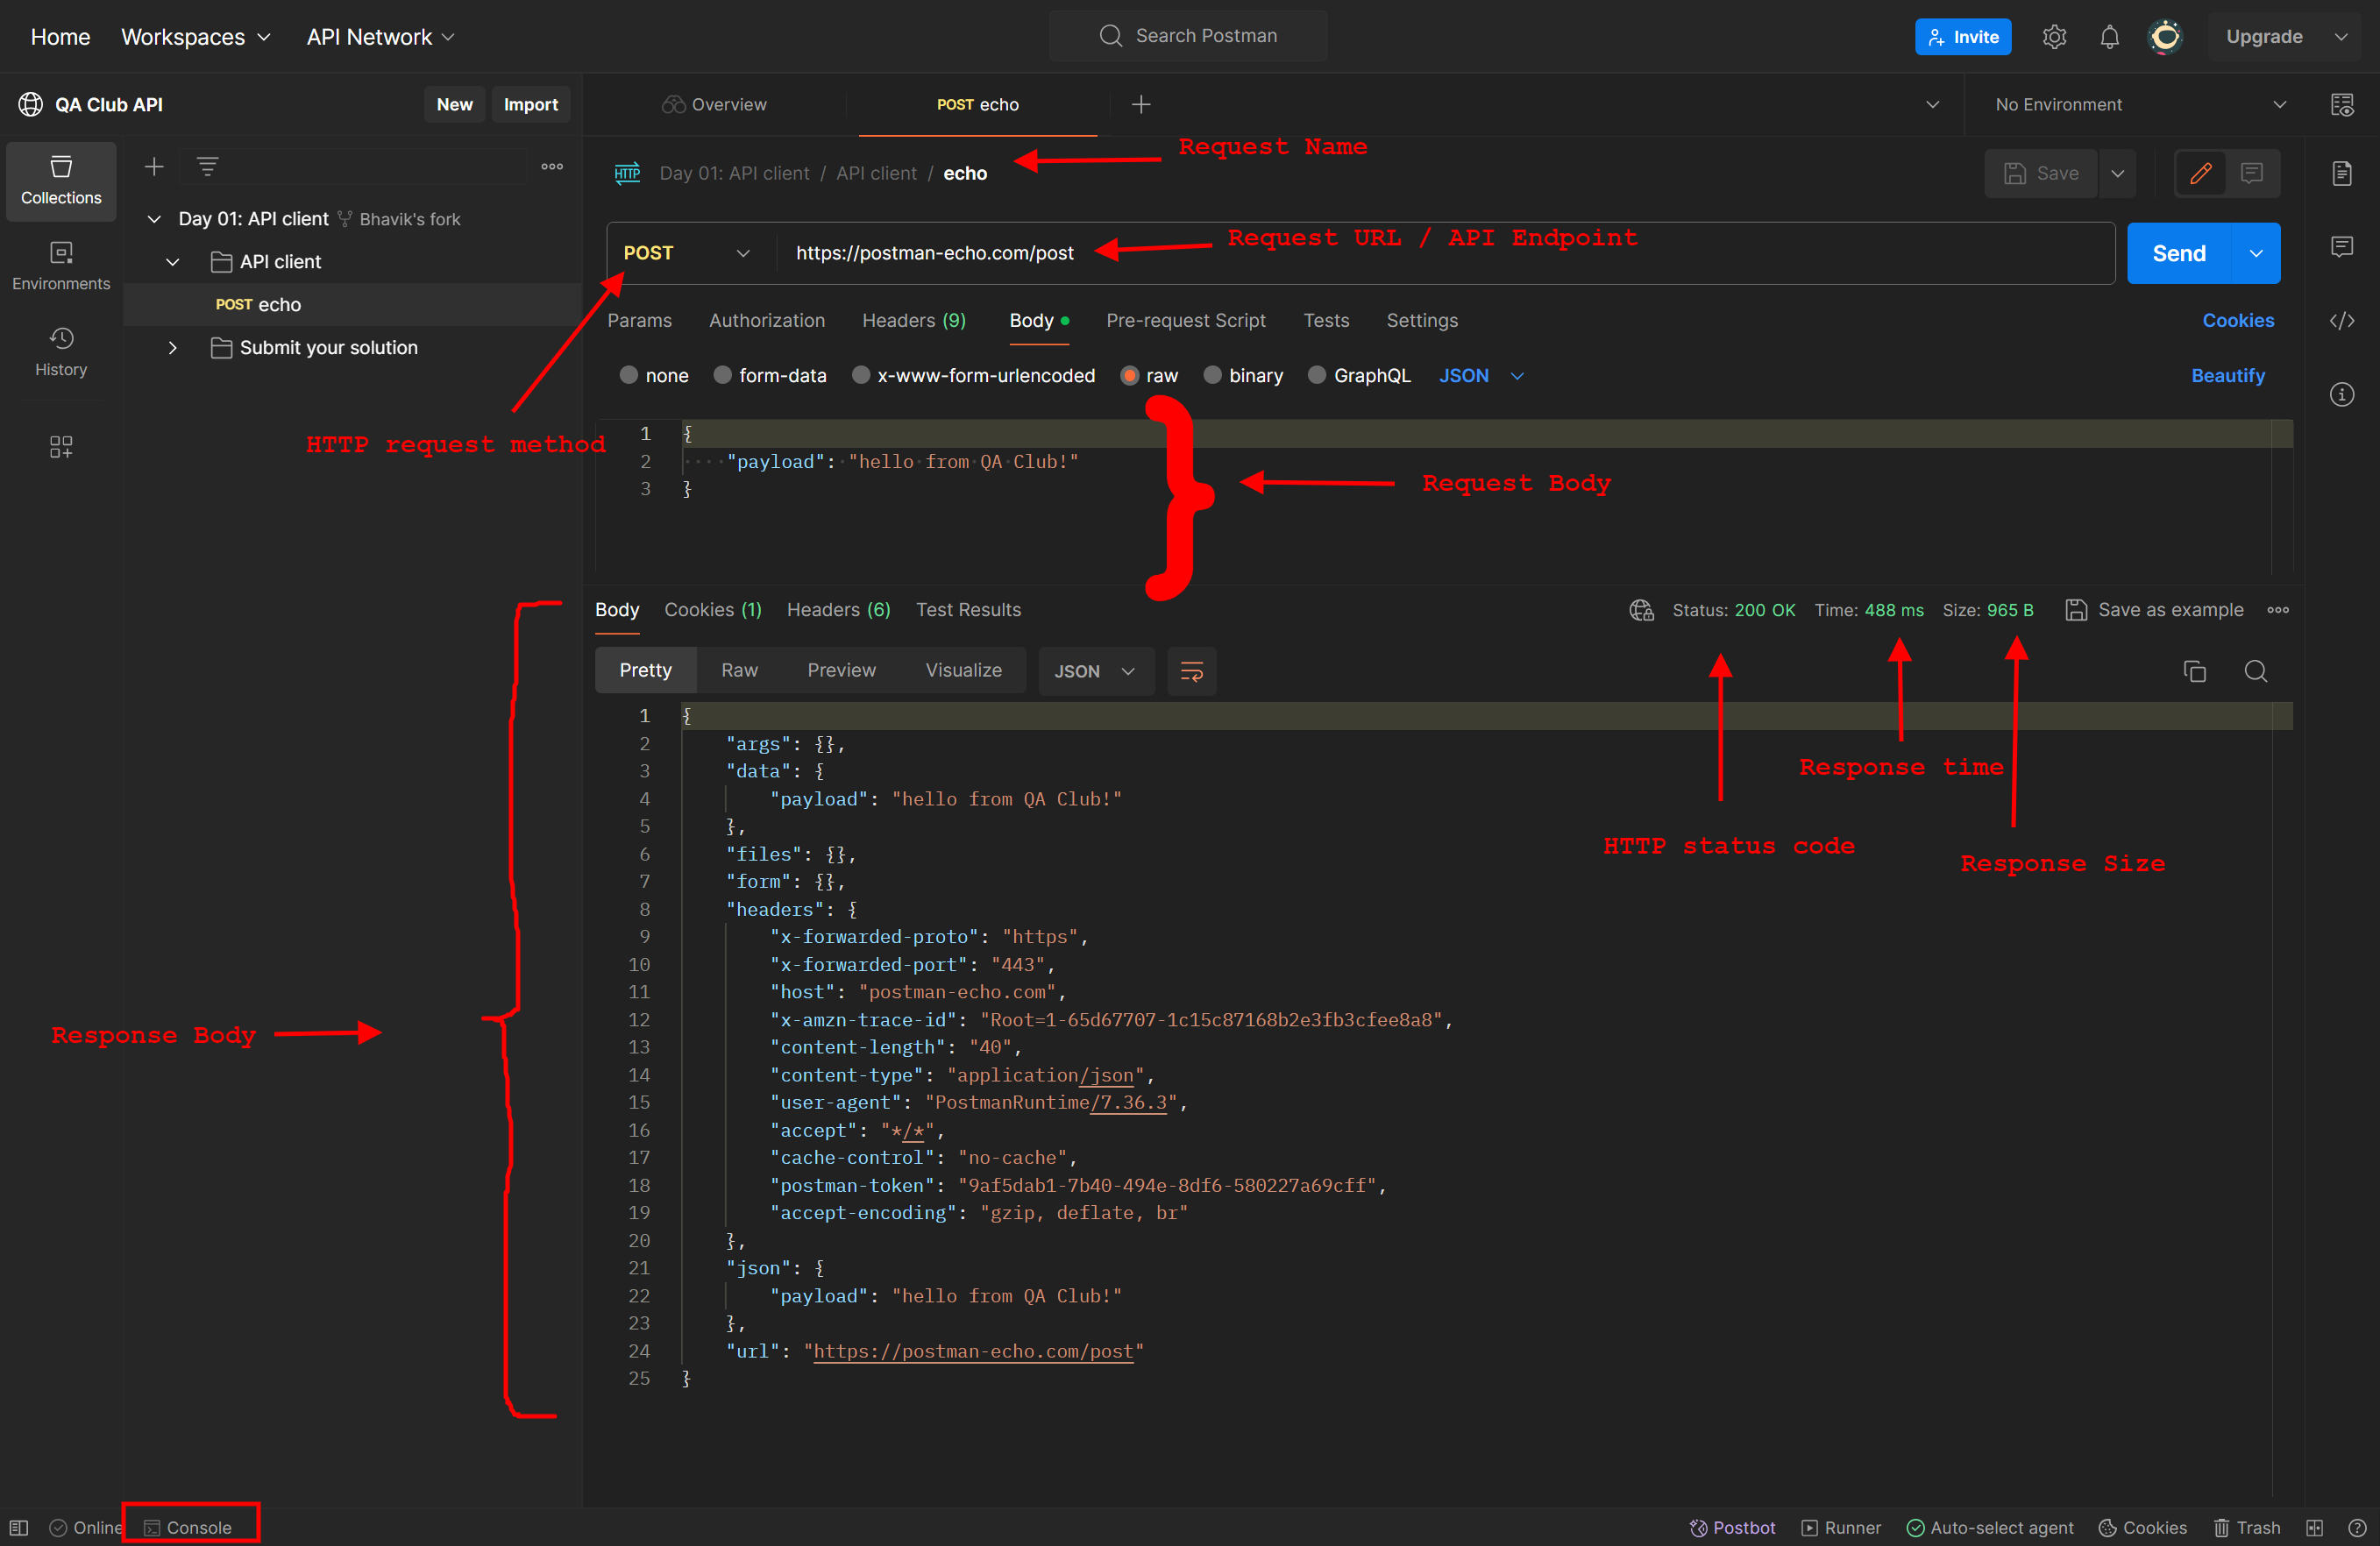Open the code snippet icon
This screenshot has height=1546, width=2380.
(x=2342, y=320)
